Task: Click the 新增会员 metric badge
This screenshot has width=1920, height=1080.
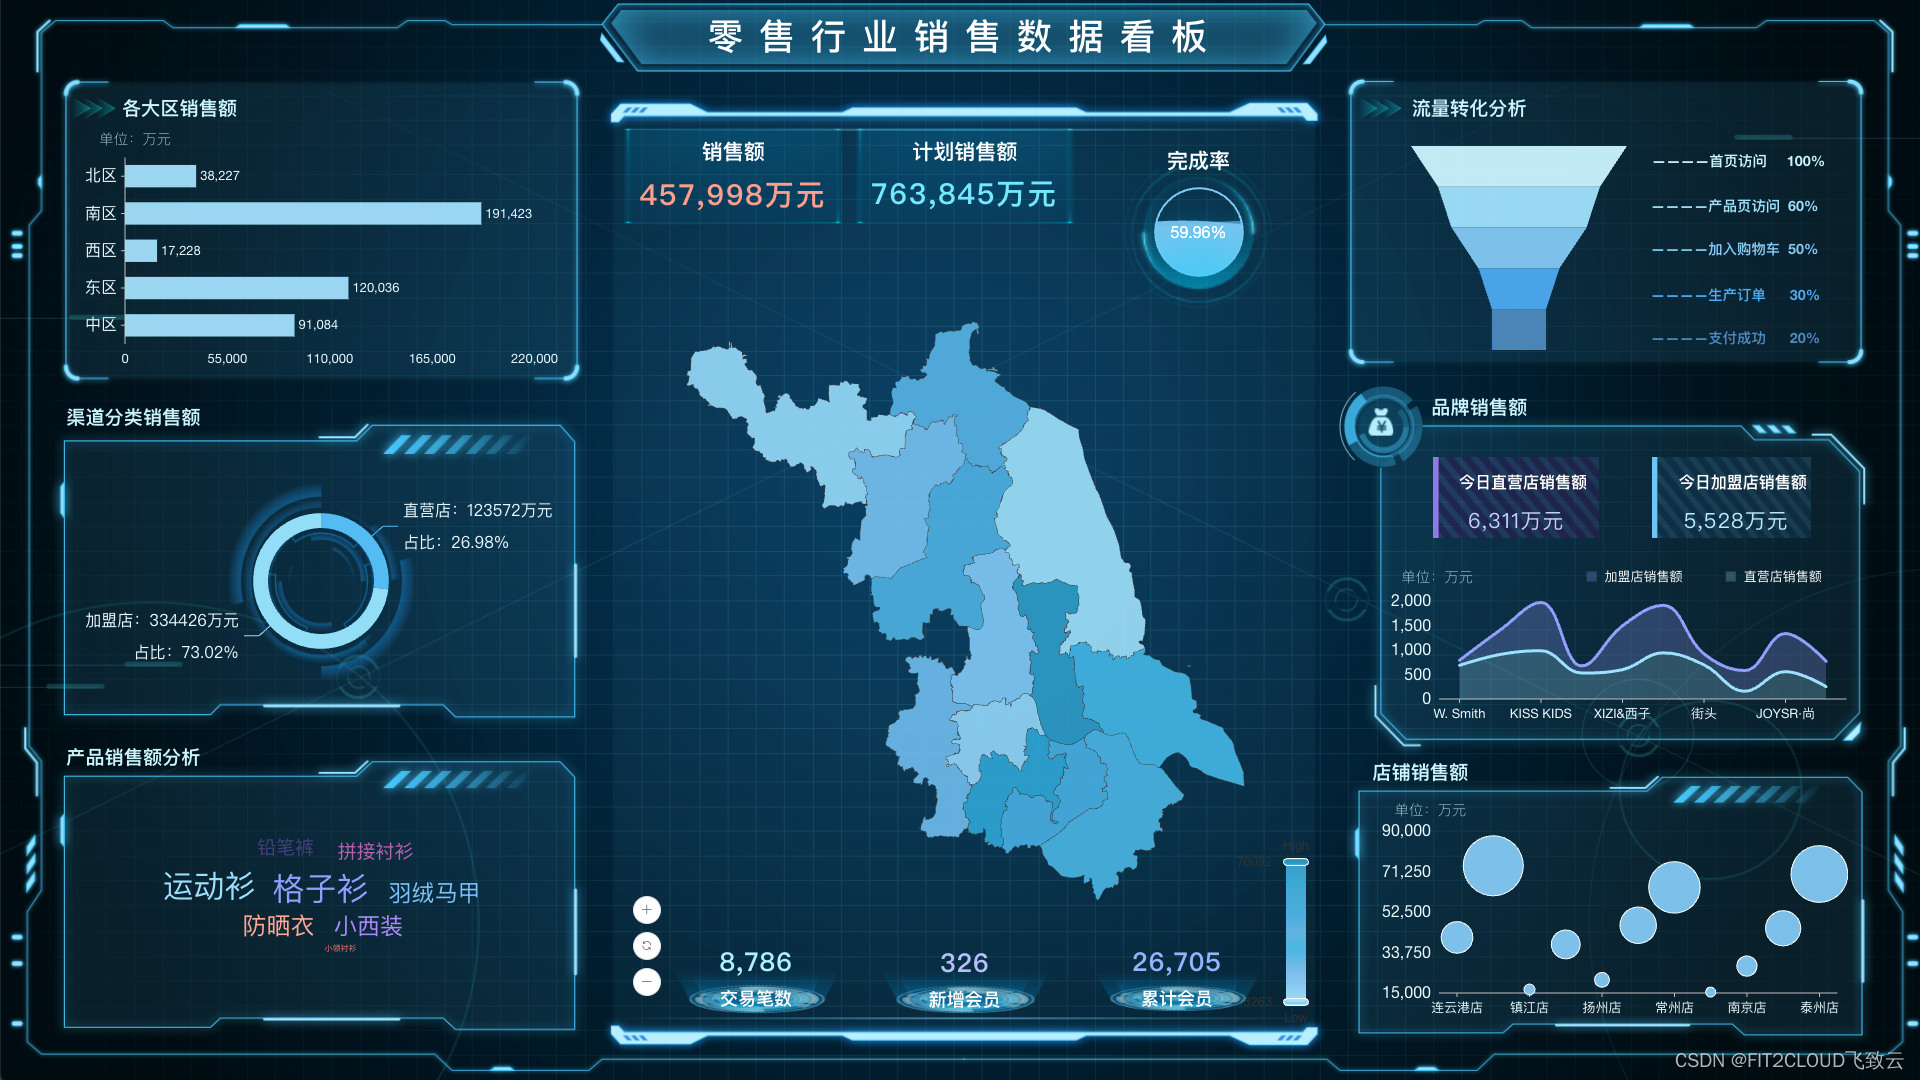Action: pos(963,998)
